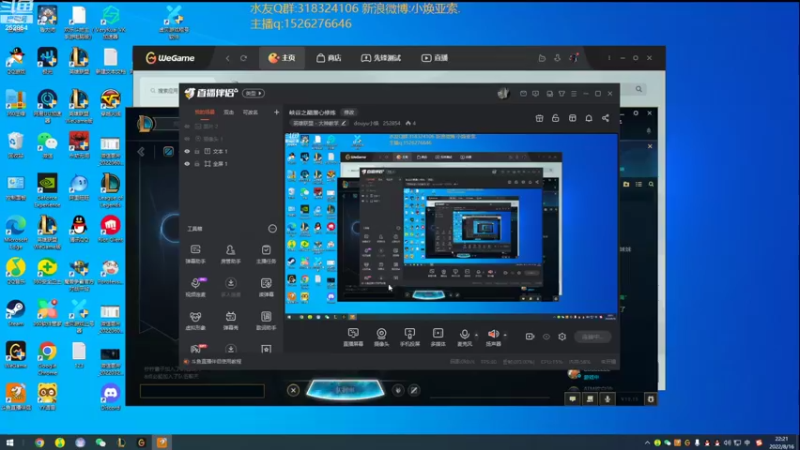Open the gift box icon in stream header
Image resolution: width=800 pixels, height=450 pixels.
pos(539,118)
